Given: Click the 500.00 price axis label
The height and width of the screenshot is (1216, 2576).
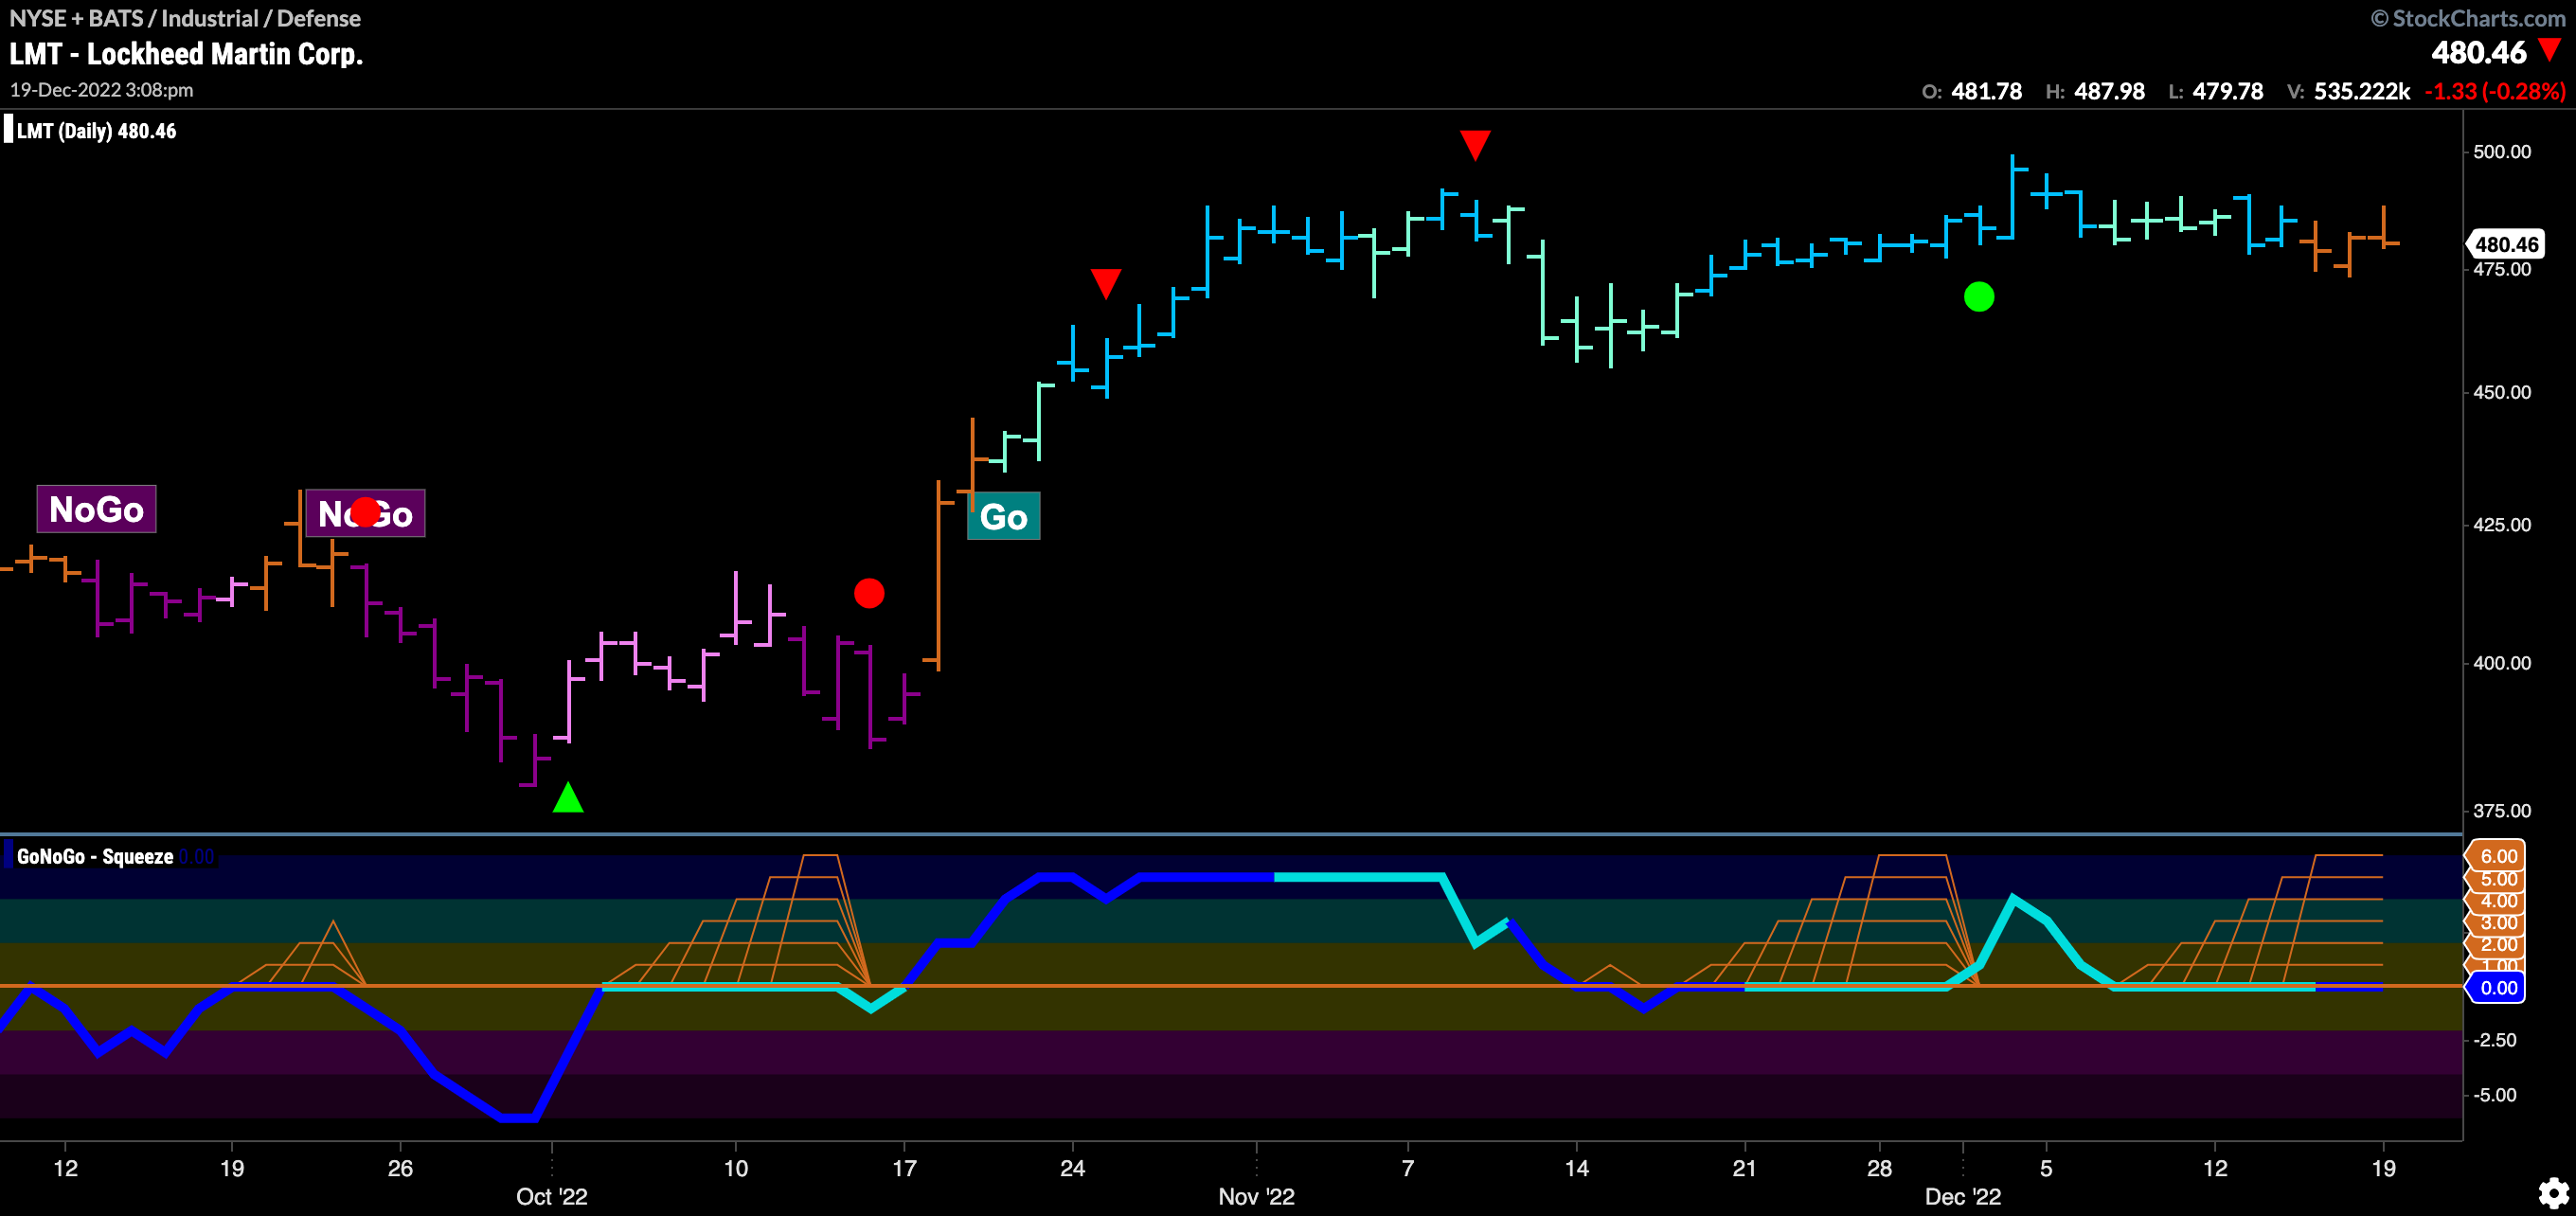Looking at the screenshot, I should point(2502,152).
